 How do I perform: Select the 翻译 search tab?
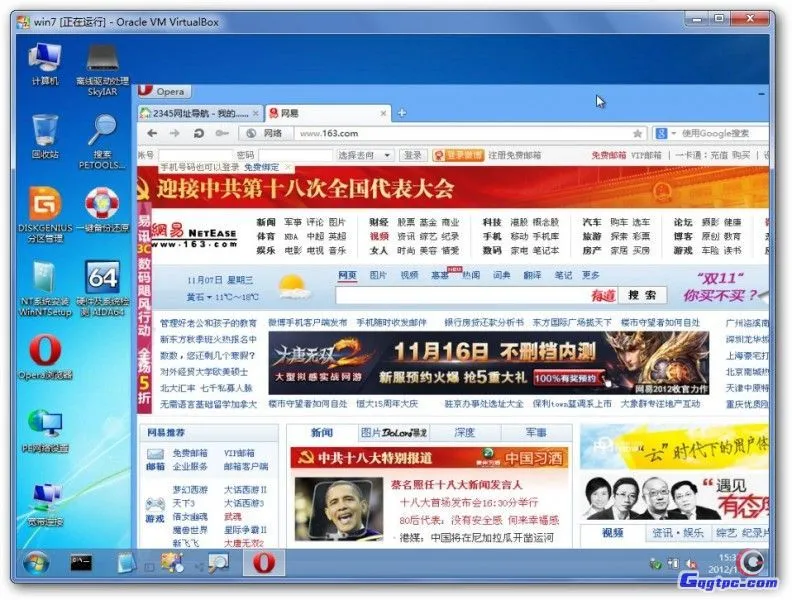coord(532,275)
